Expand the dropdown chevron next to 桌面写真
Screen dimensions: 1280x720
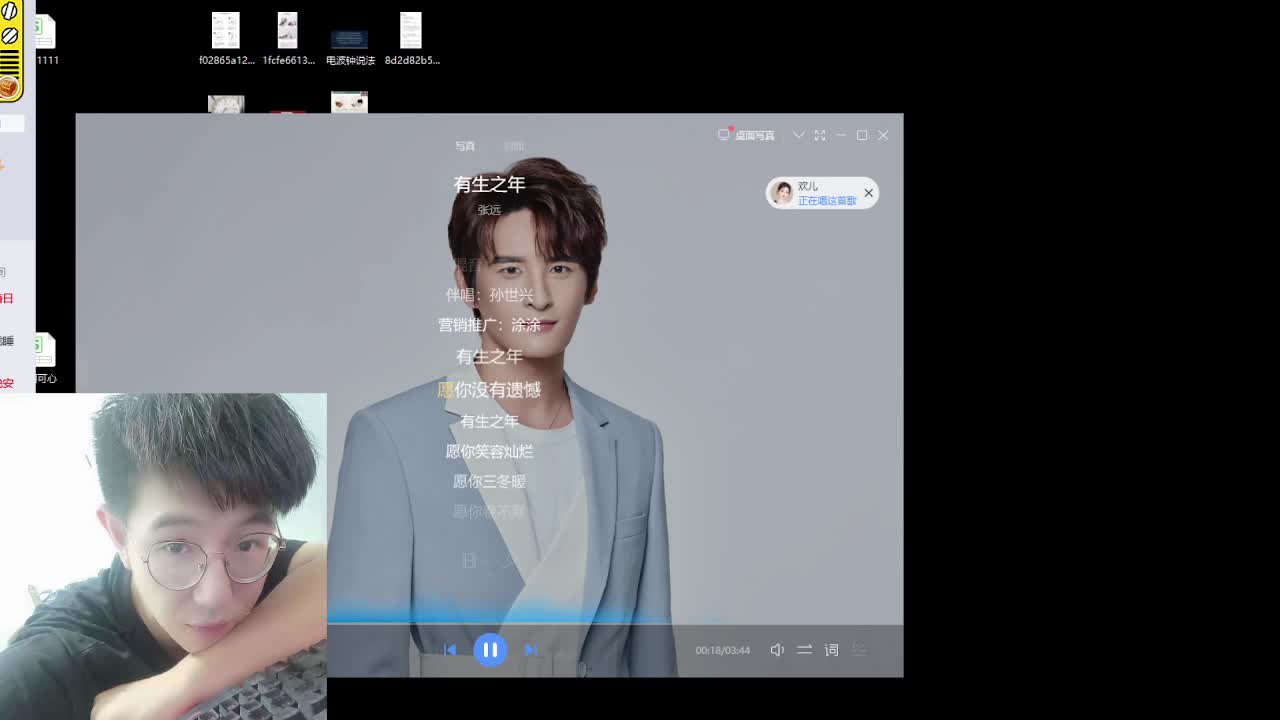(x=798, y=135)
